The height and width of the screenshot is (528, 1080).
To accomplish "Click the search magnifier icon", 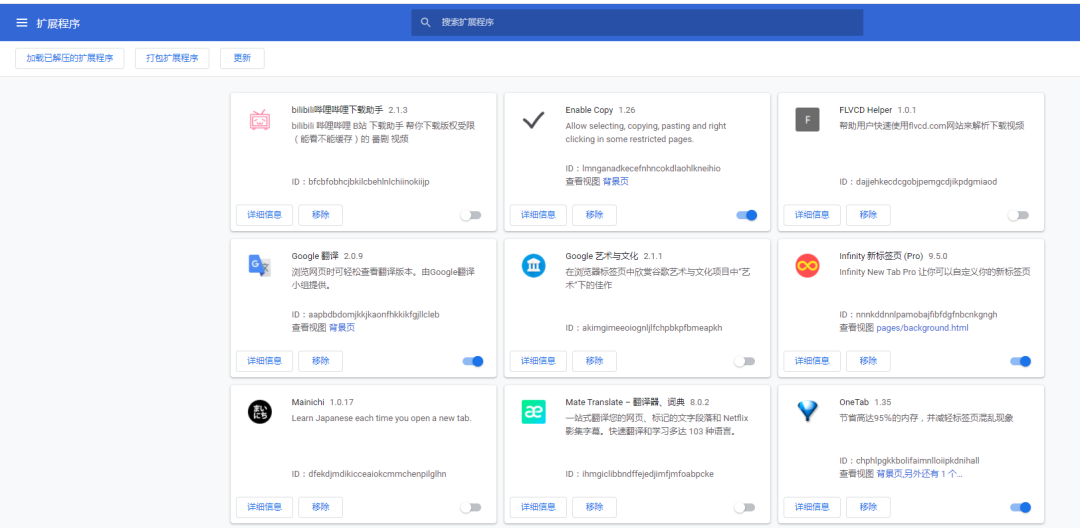I will (426, 23).
